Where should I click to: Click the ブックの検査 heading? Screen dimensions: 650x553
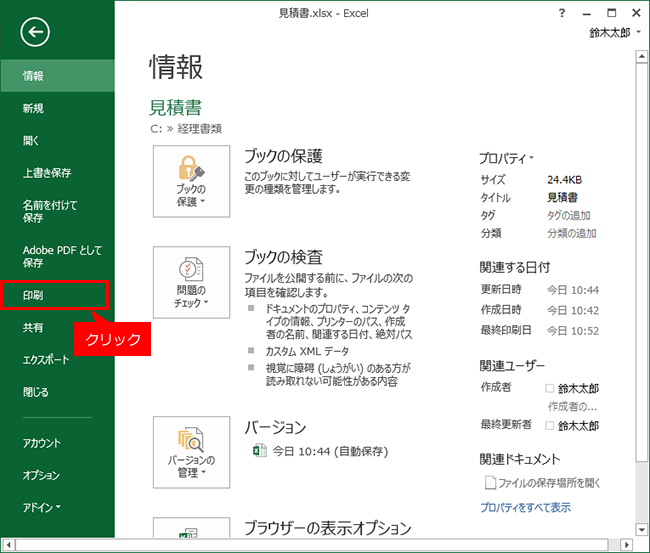[x=284, y=257]
